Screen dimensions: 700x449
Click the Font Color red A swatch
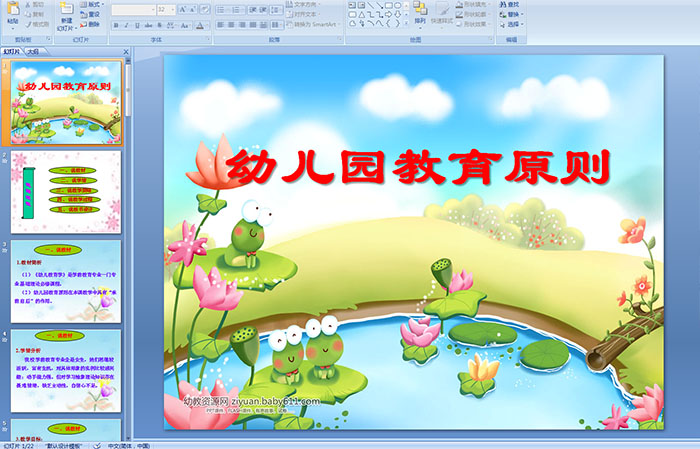(x=200, y=25)
